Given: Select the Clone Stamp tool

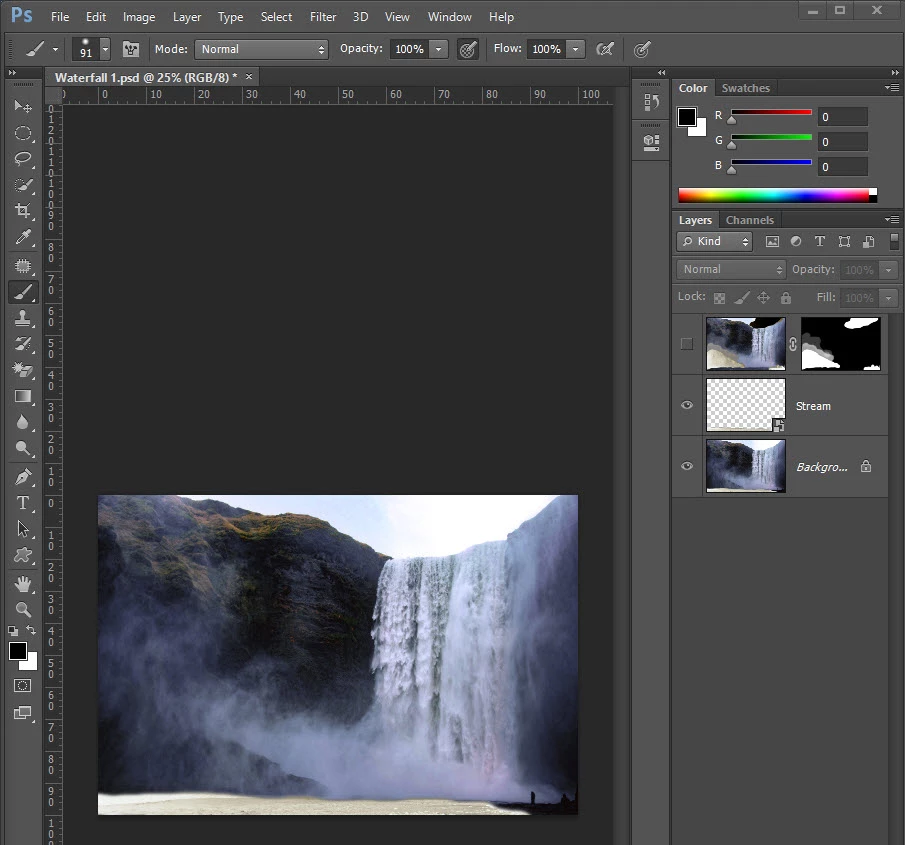Looking at the screenshot, I should pos(23,318).
